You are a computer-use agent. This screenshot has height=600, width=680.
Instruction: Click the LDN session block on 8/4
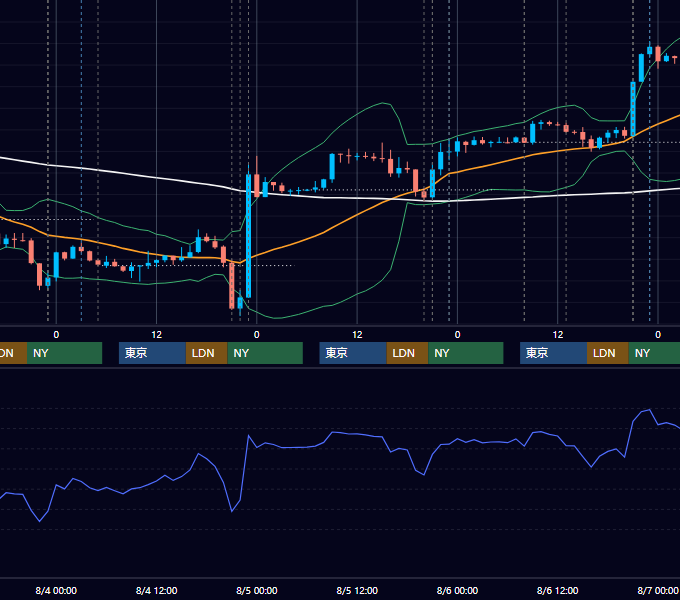tap(206, 353)
